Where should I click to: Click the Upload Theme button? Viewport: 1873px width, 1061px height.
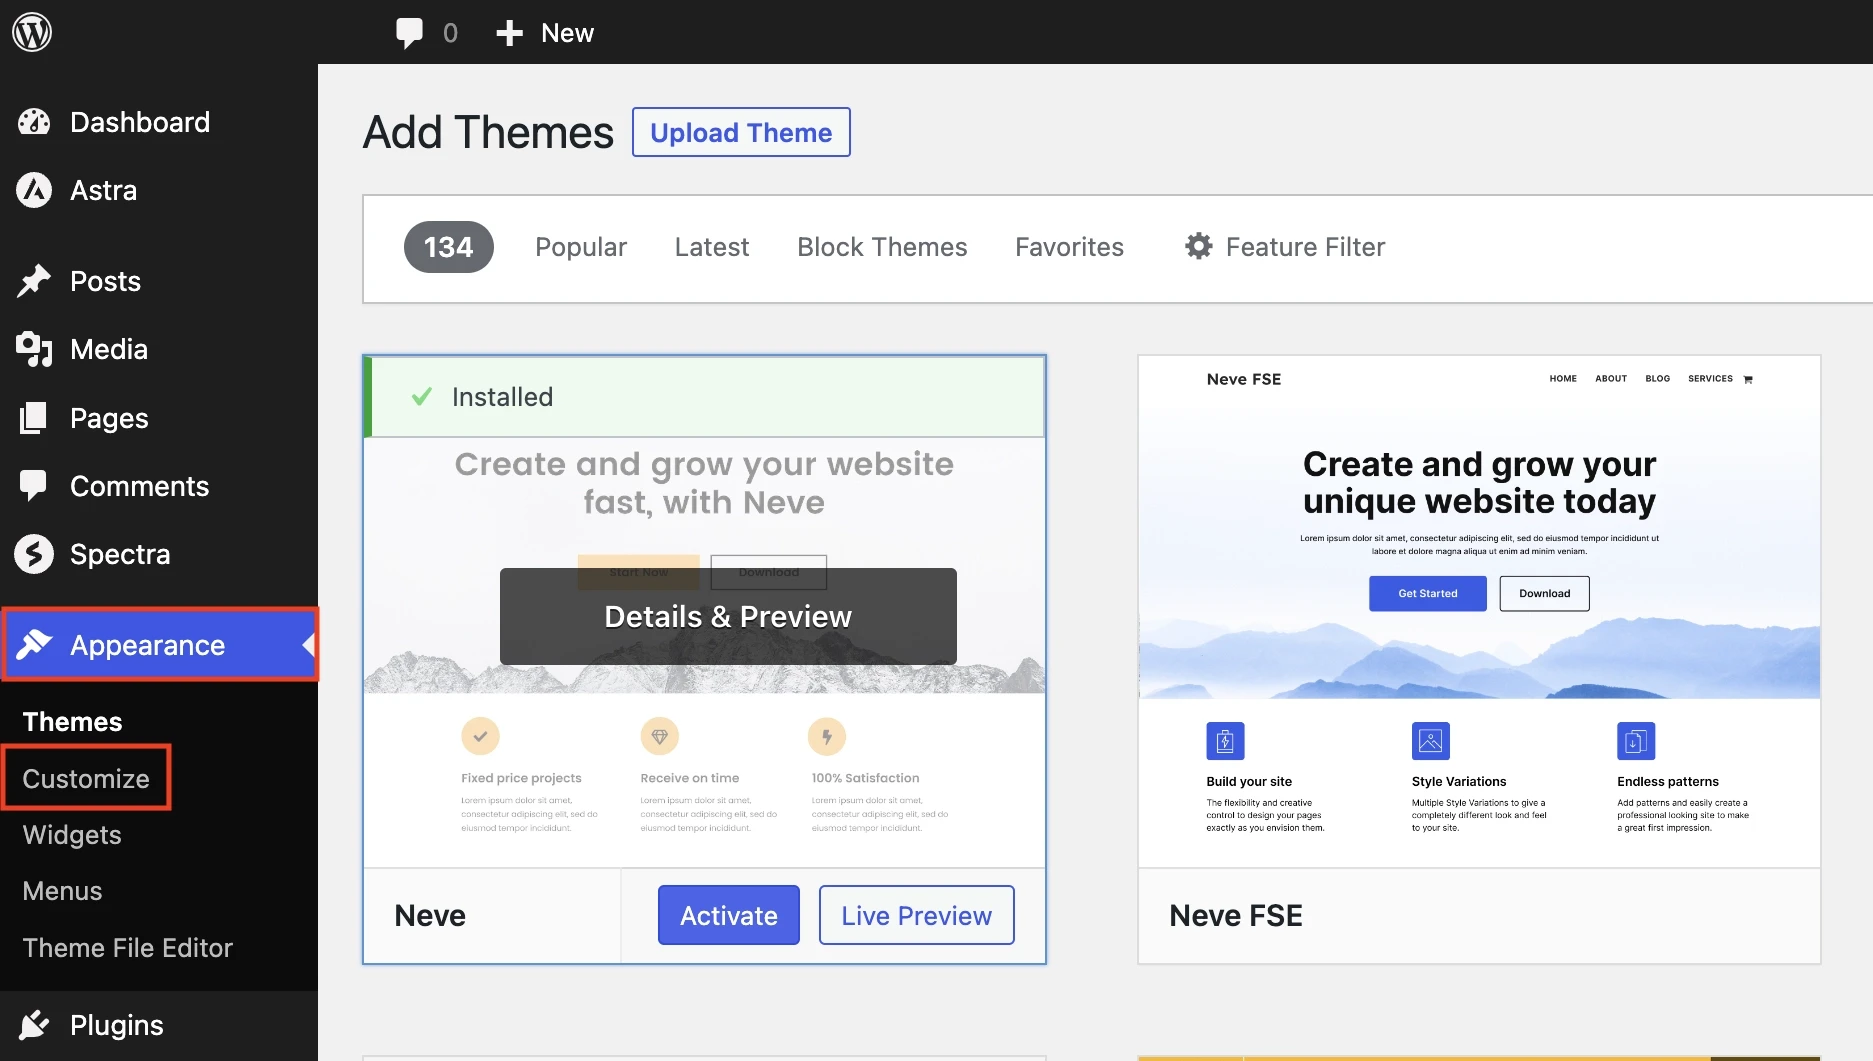(x=741, y=132)
